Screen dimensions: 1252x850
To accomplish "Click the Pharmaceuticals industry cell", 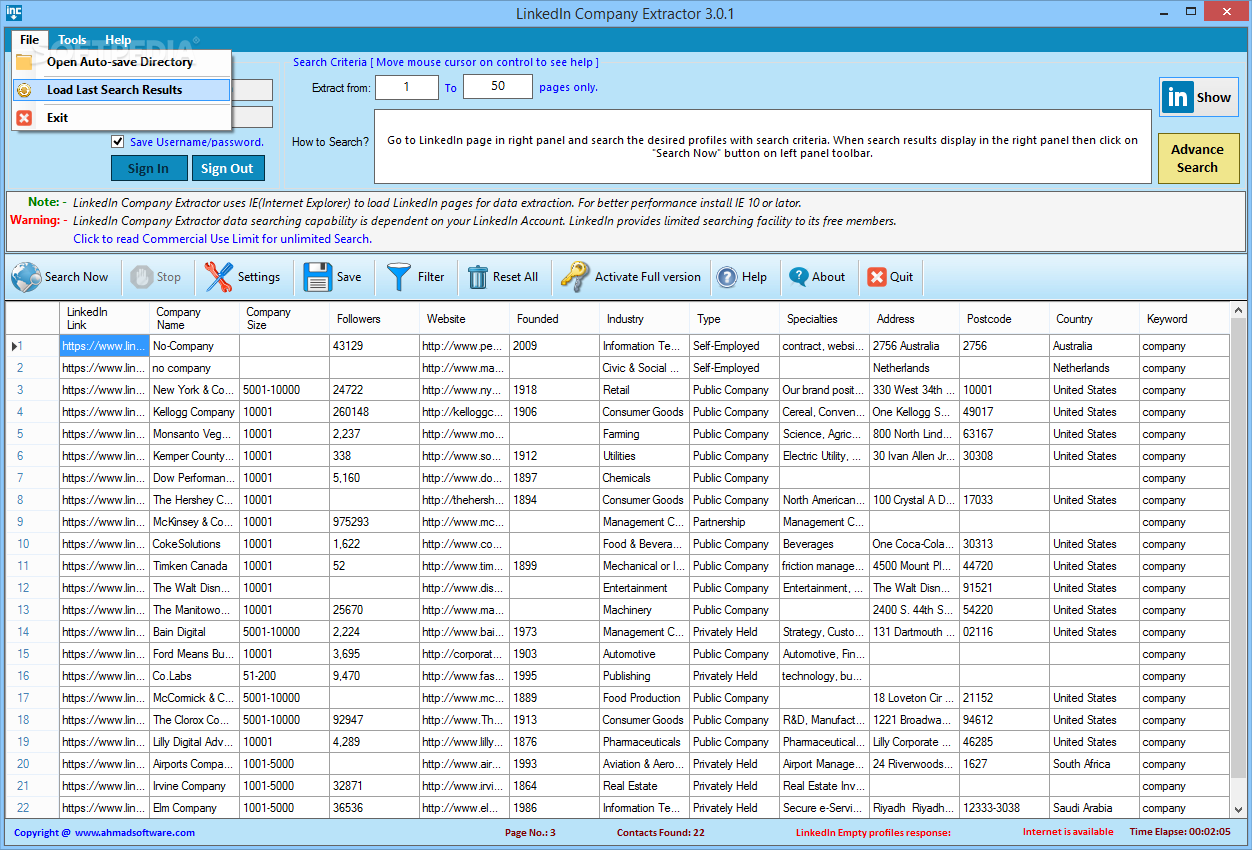I will point(645,742).
